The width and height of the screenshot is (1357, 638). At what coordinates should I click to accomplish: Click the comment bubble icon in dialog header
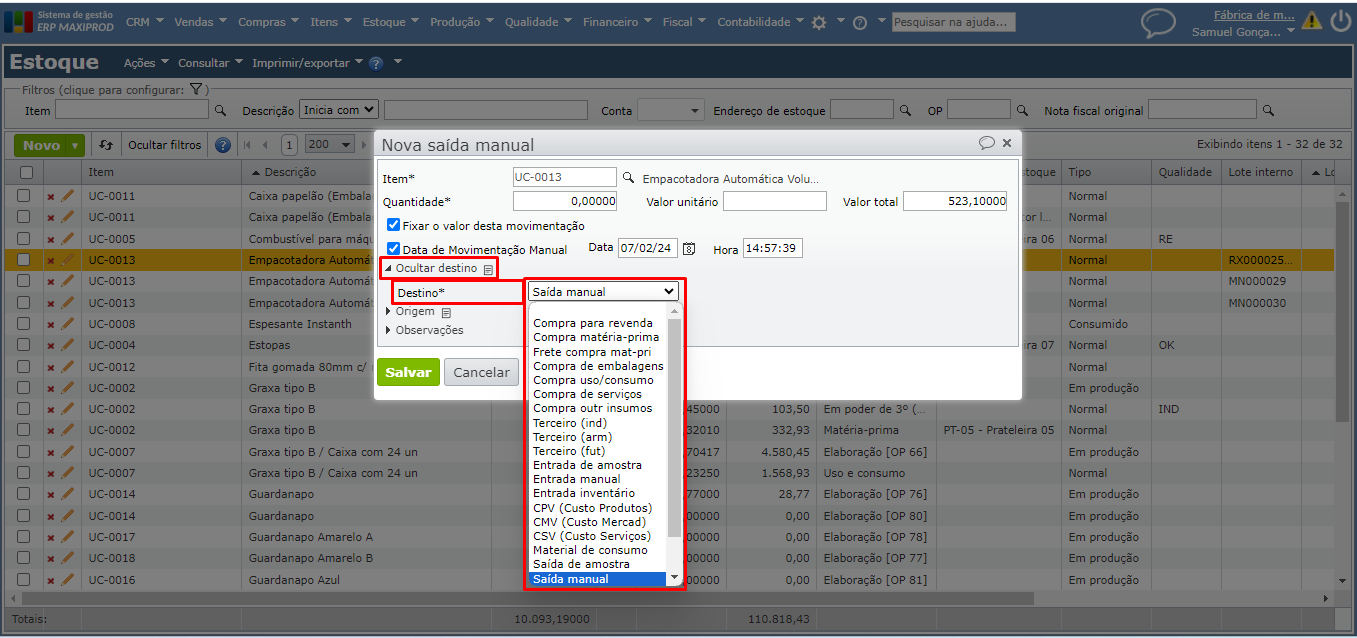(x=987, y=143)
